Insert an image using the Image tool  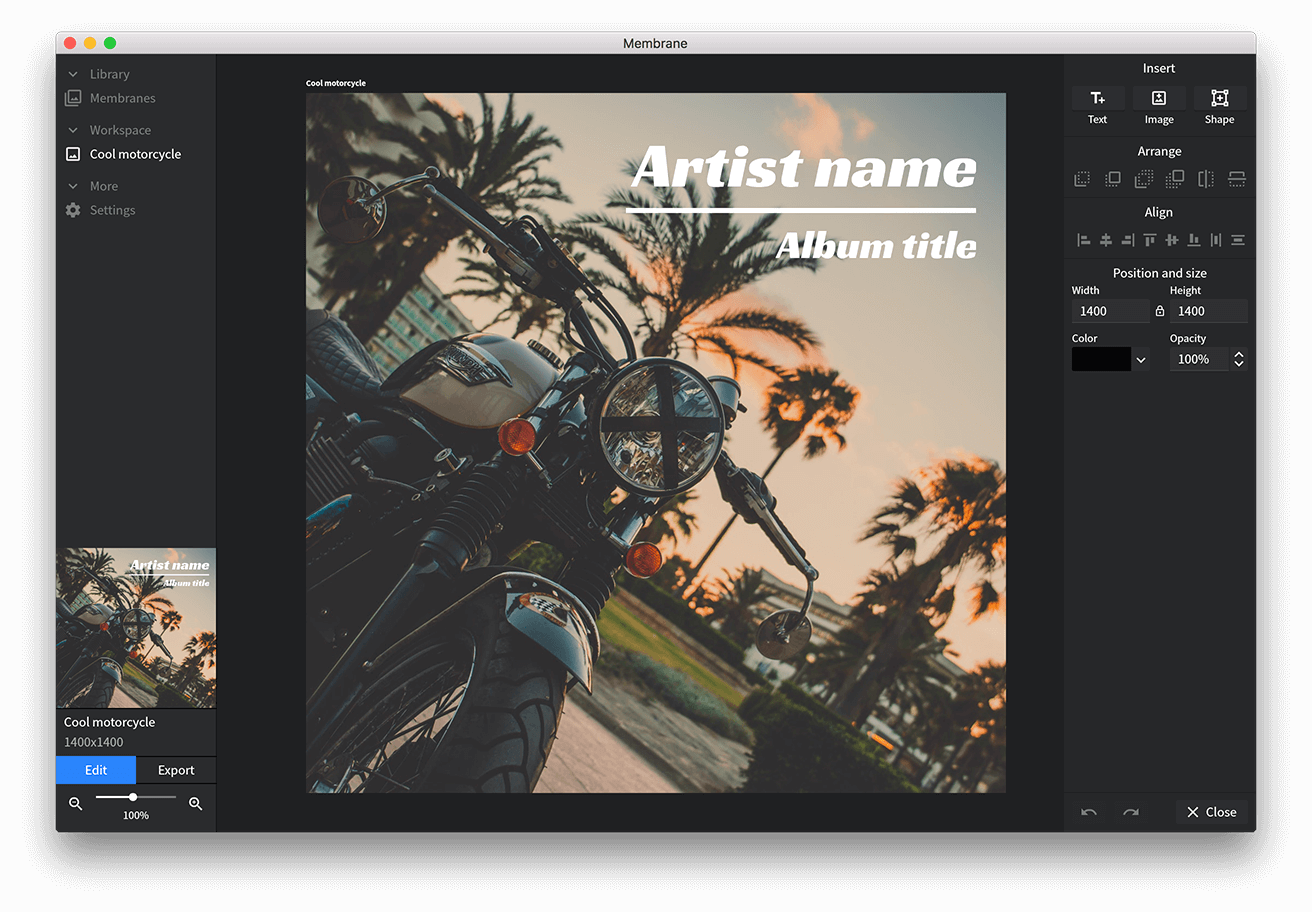(1159, 105)
